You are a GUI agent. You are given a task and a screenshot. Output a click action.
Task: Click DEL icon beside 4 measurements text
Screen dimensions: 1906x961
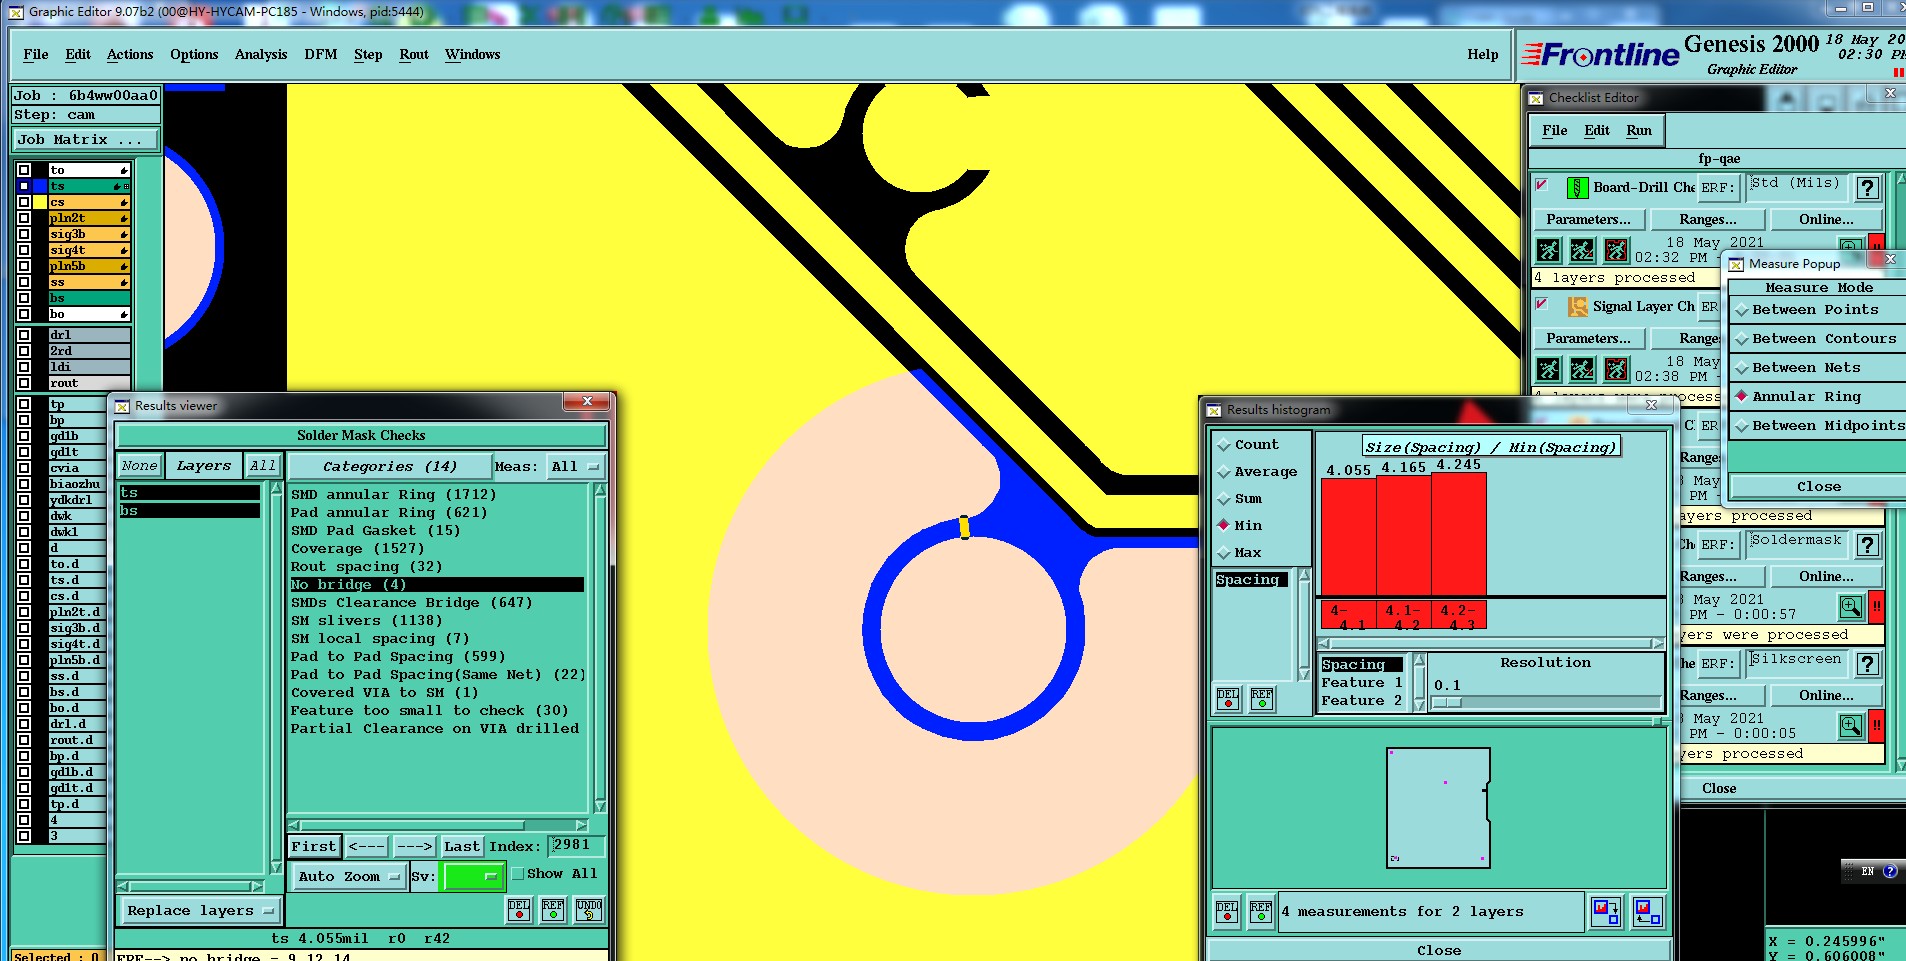coord(1227,911)
